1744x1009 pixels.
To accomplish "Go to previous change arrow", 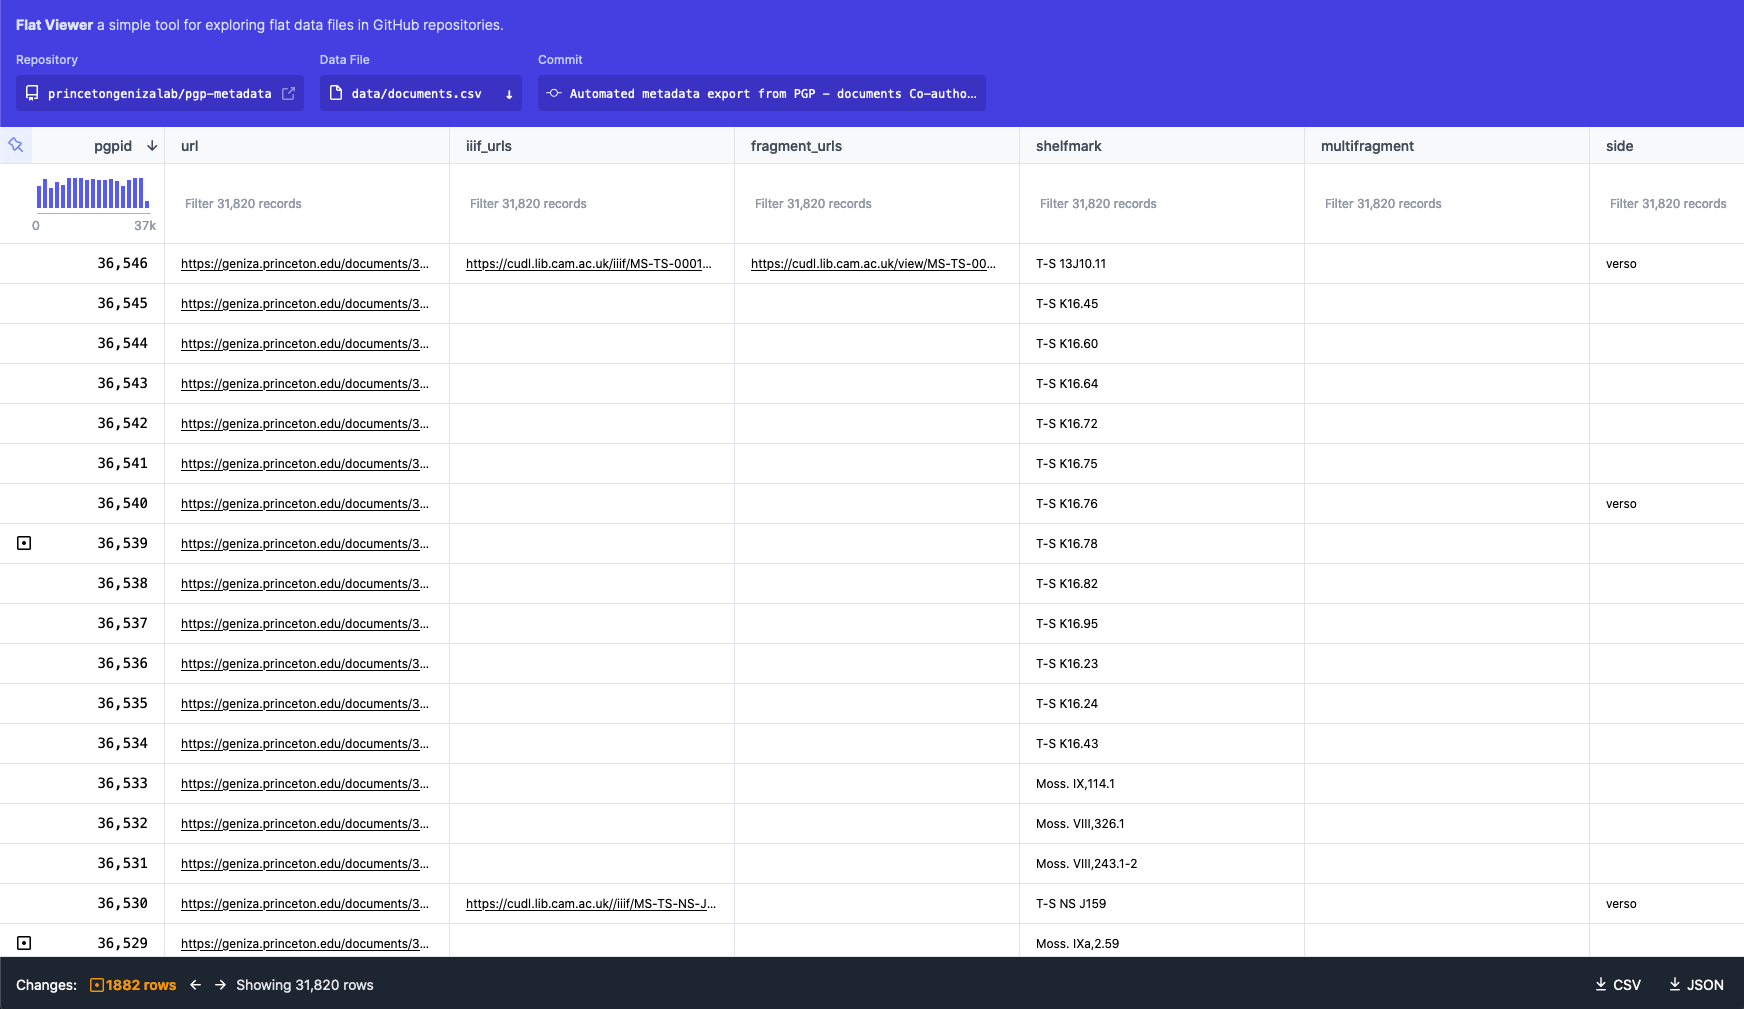I will (196, 985).
